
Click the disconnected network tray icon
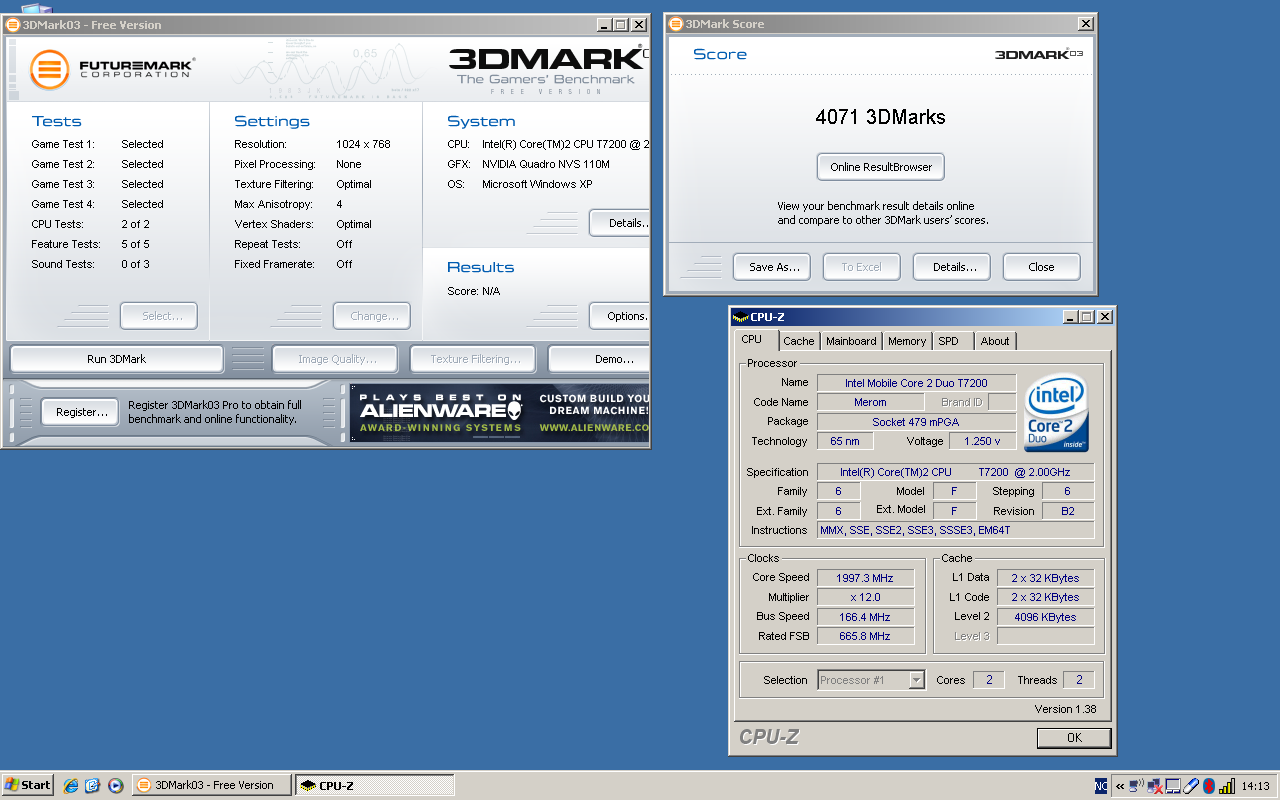coord(1155,786)
